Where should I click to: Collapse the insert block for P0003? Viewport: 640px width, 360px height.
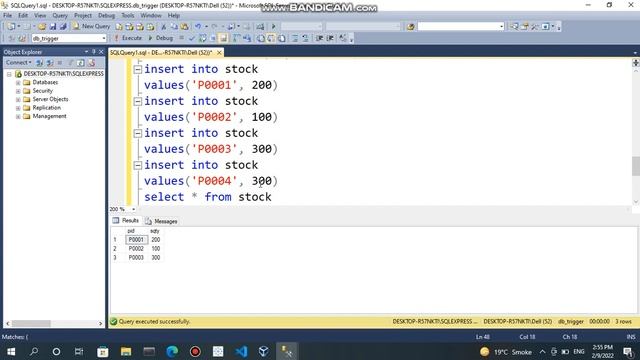coord(138,133)
